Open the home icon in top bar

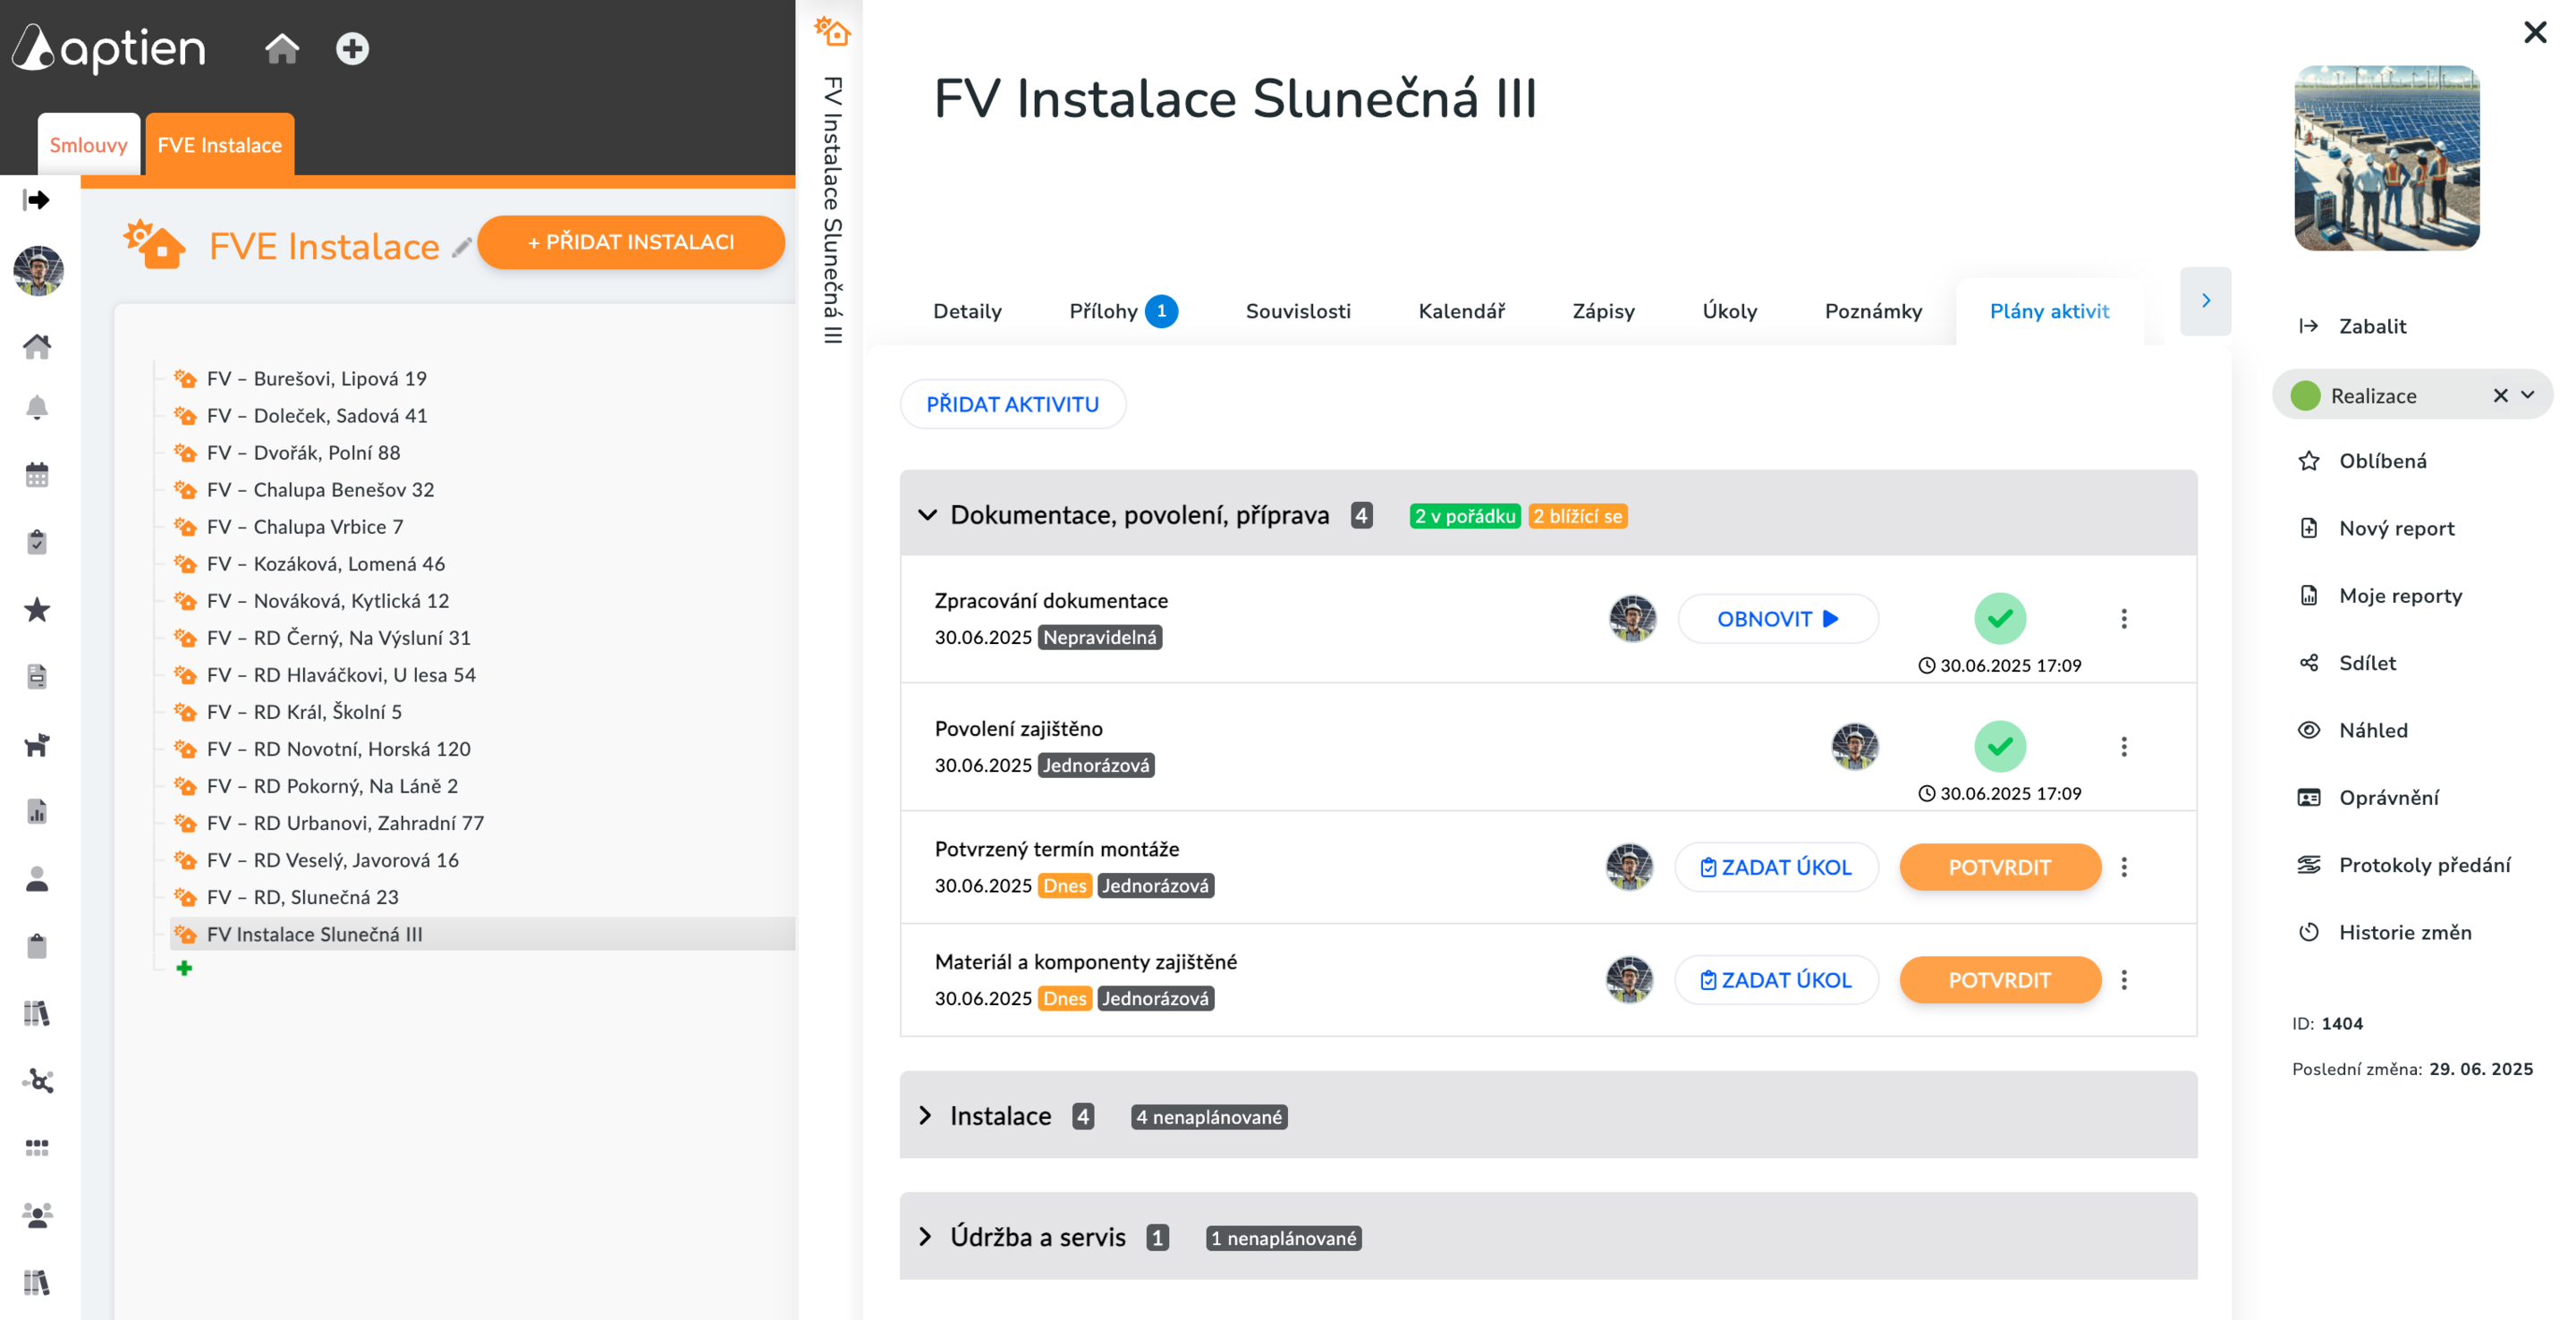tap(282, 48)
